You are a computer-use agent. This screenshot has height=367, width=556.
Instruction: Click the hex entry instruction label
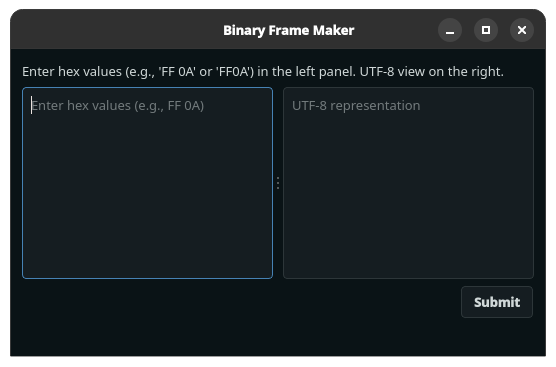tap(263, 72)
